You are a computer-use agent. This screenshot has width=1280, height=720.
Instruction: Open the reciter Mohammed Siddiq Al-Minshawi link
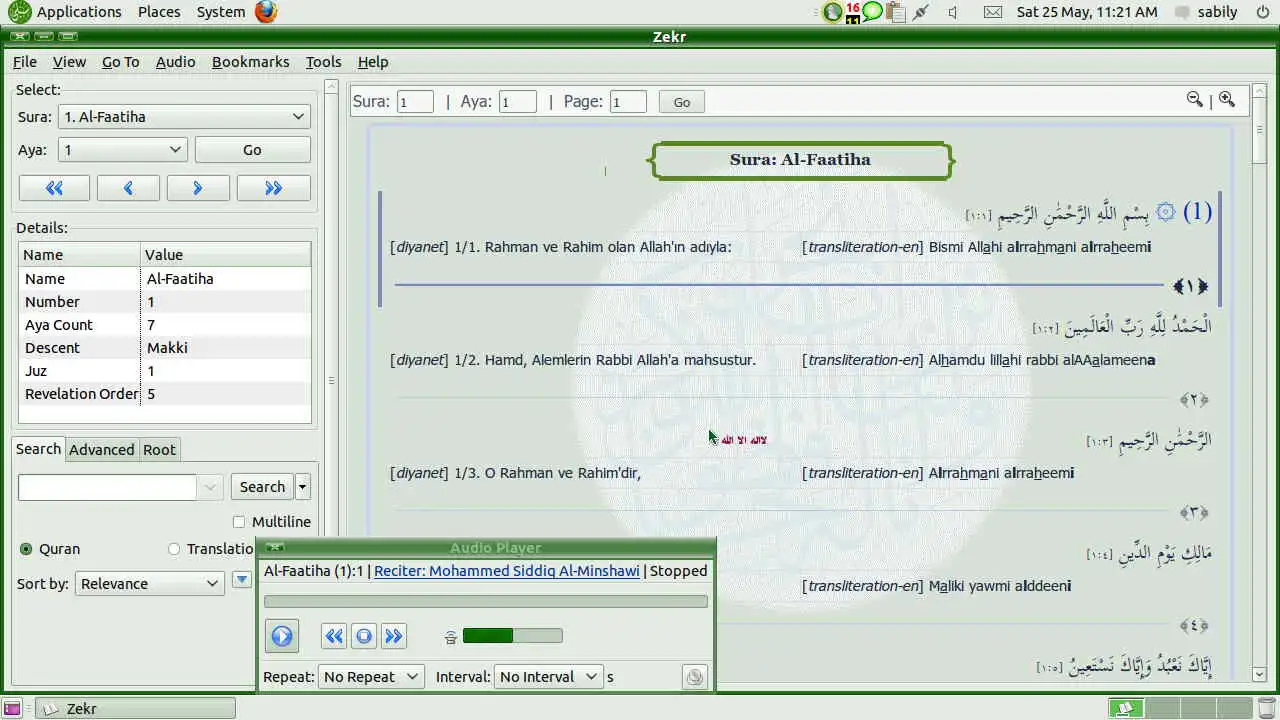[x=507, y=571]
